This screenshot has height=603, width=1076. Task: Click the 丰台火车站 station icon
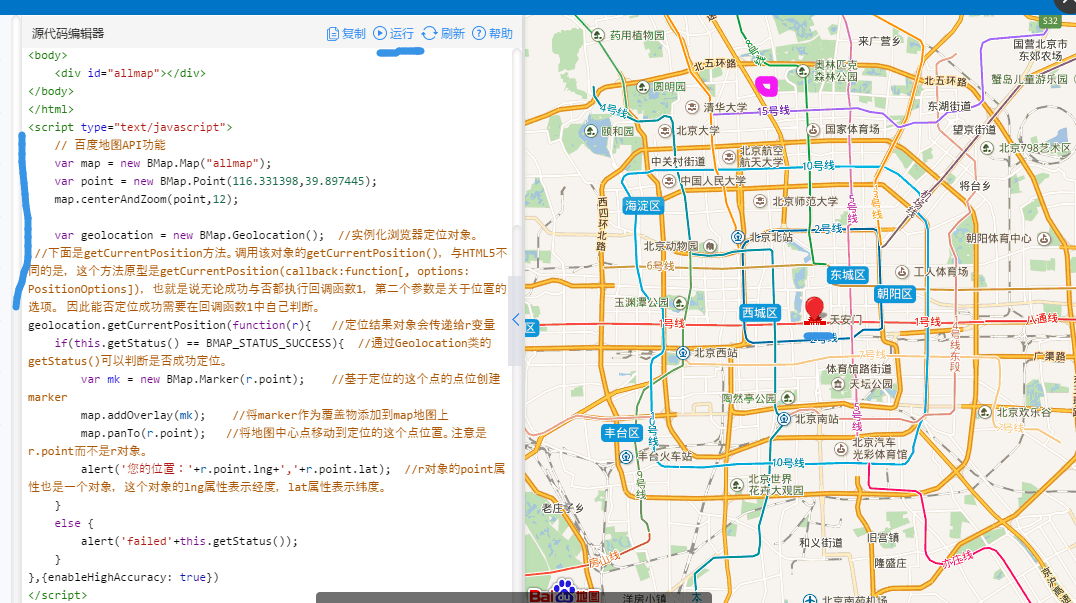click(x=626, y=456)
